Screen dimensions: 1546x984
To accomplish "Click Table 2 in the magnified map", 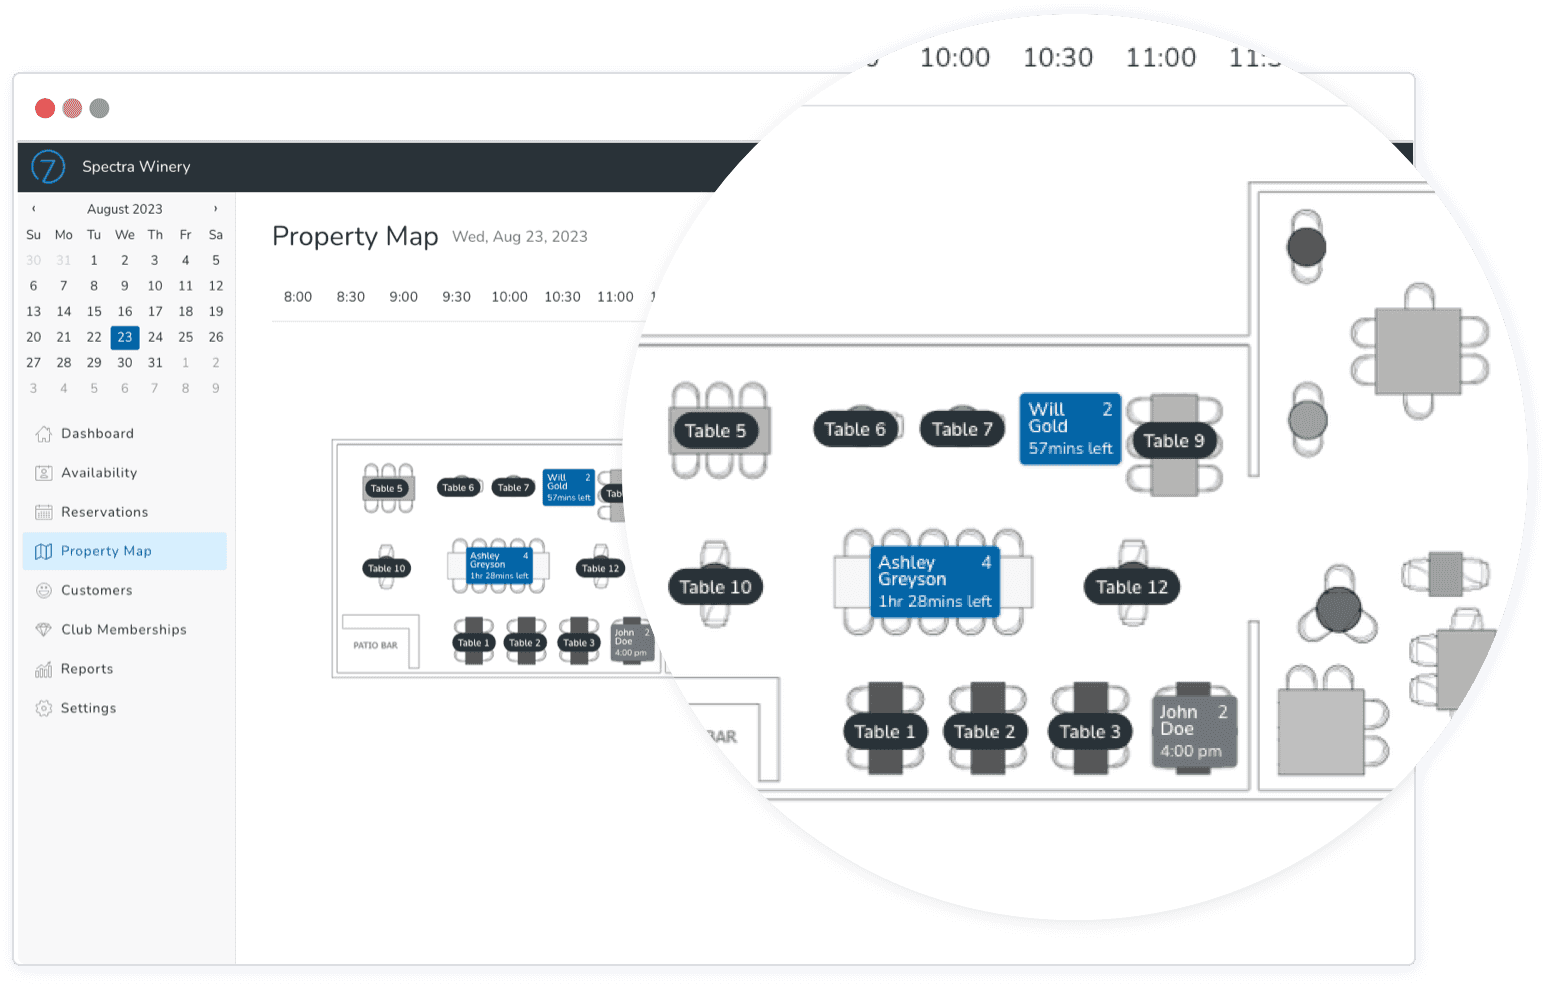I will click(x=985, y=732).
